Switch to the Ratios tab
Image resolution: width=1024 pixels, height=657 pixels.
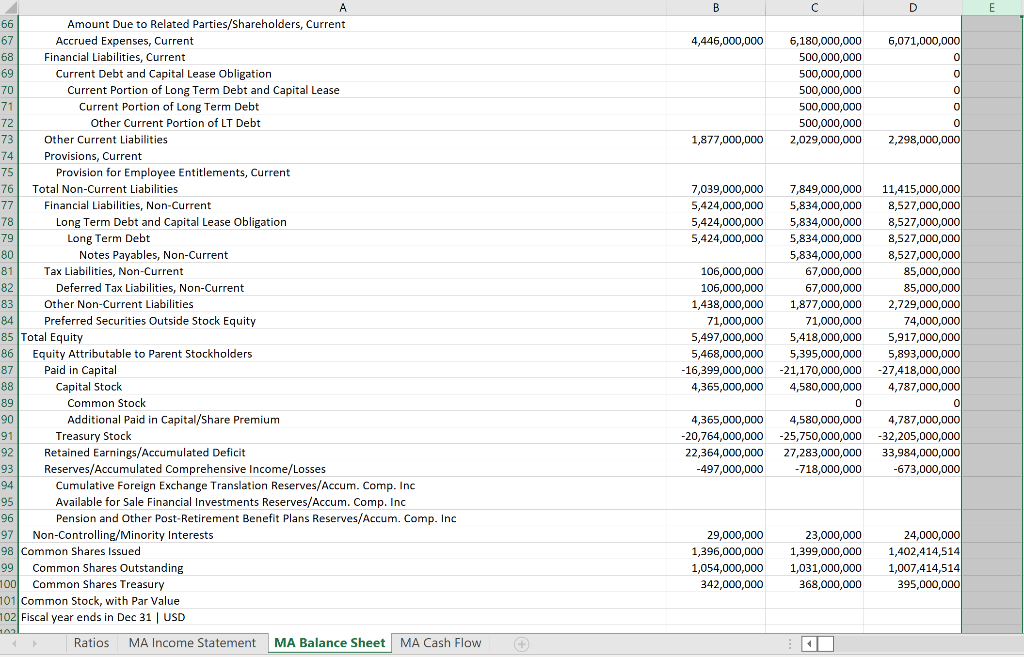91,643
